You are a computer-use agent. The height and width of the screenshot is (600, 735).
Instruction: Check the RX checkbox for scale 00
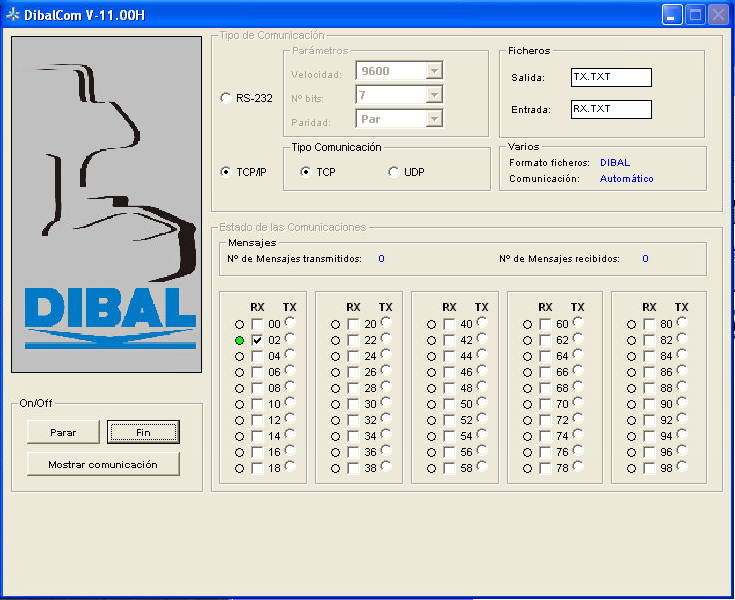257,324
